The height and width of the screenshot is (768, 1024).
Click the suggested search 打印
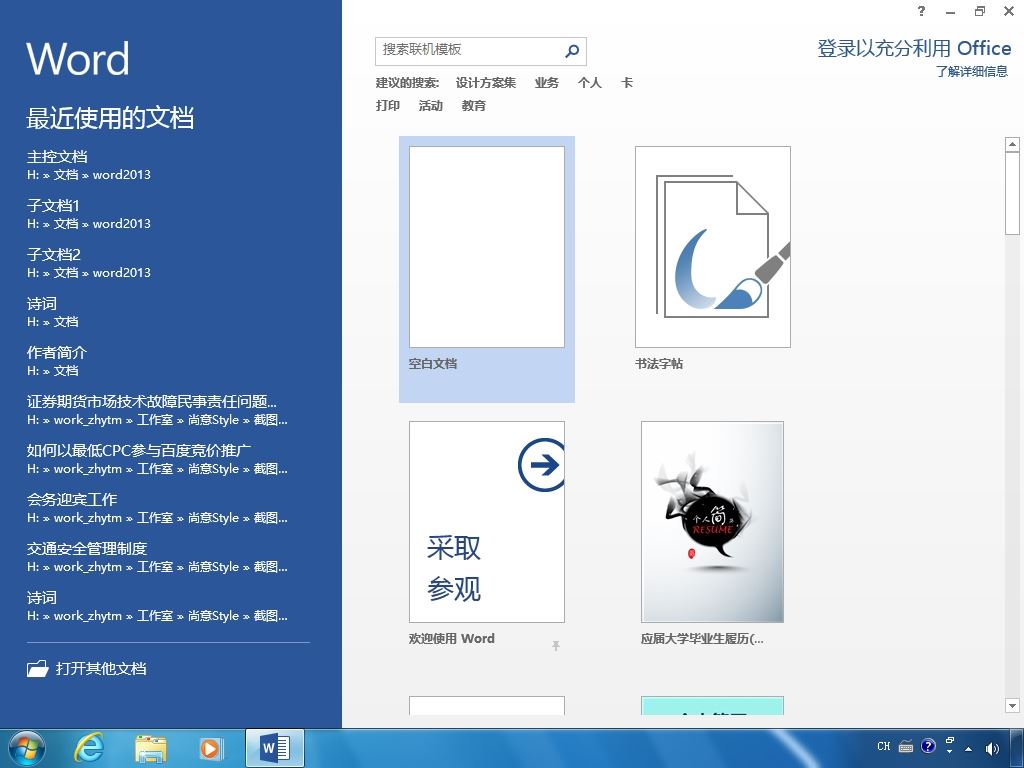[x=388, y=106]
